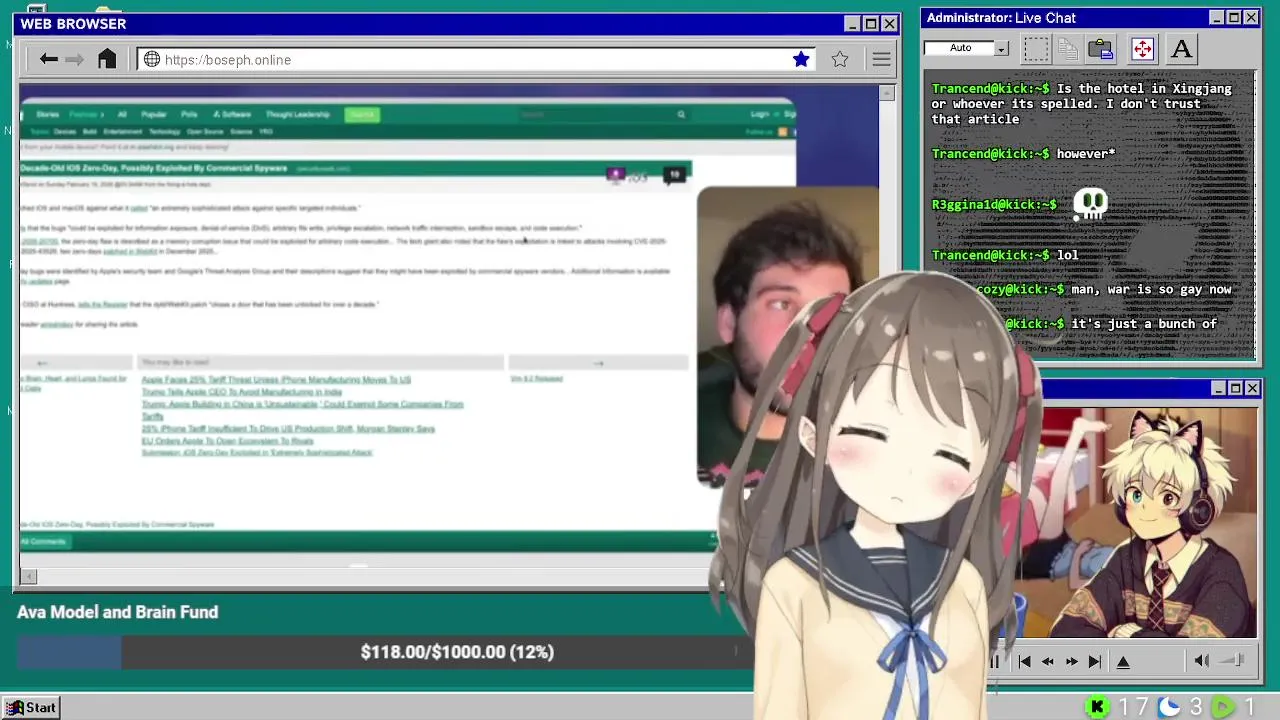Screen dimensions: 1280x720
Task: Click the copy pages icon in Live Chat
Action: point(1068,48)
